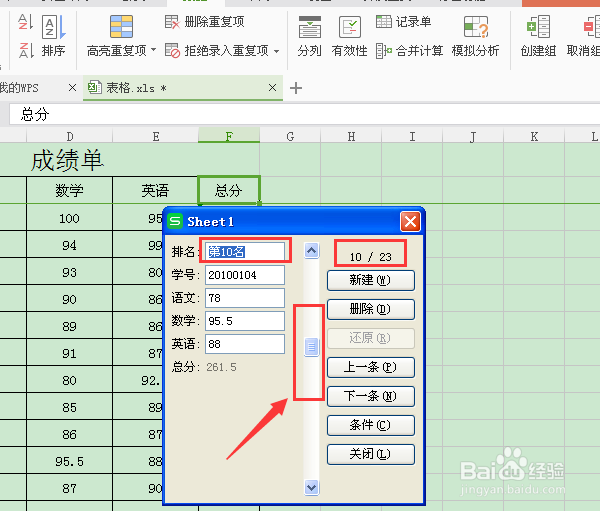Click the formula bar showing 总分
600x511 pixels.
point(304,114)
